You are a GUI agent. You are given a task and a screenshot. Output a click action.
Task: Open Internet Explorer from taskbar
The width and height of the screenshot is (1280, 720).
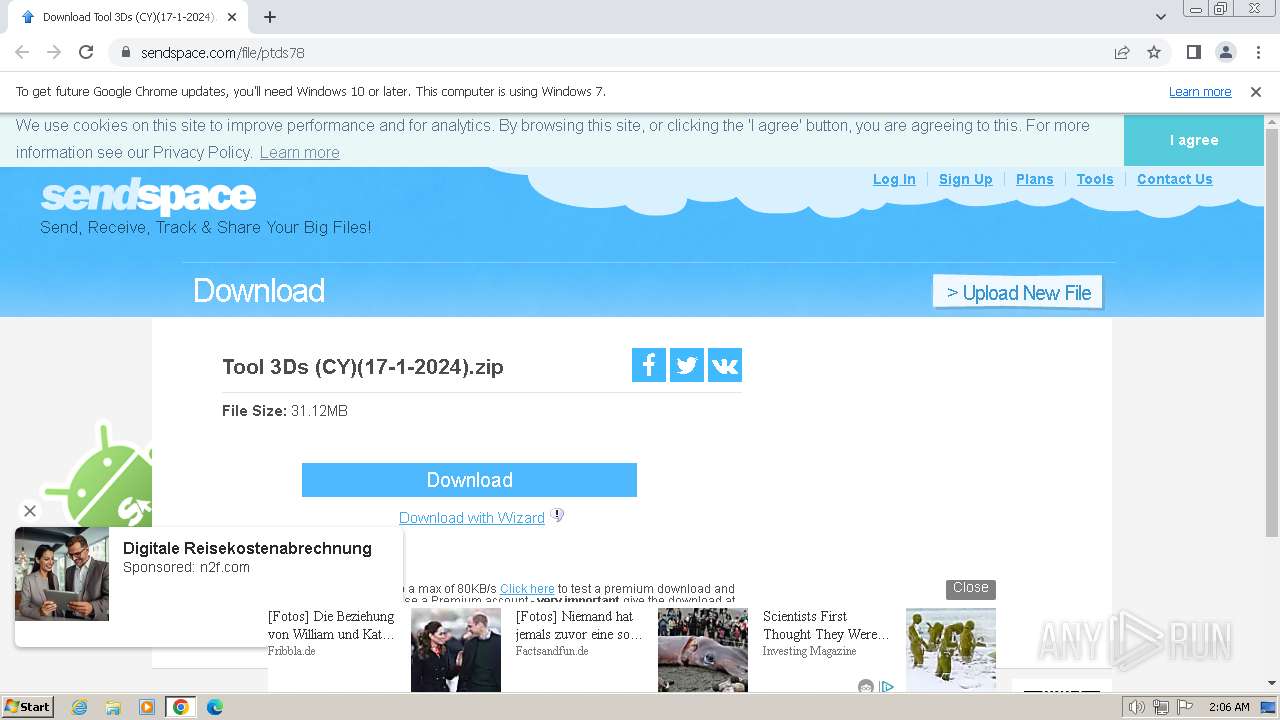point(80,707)
